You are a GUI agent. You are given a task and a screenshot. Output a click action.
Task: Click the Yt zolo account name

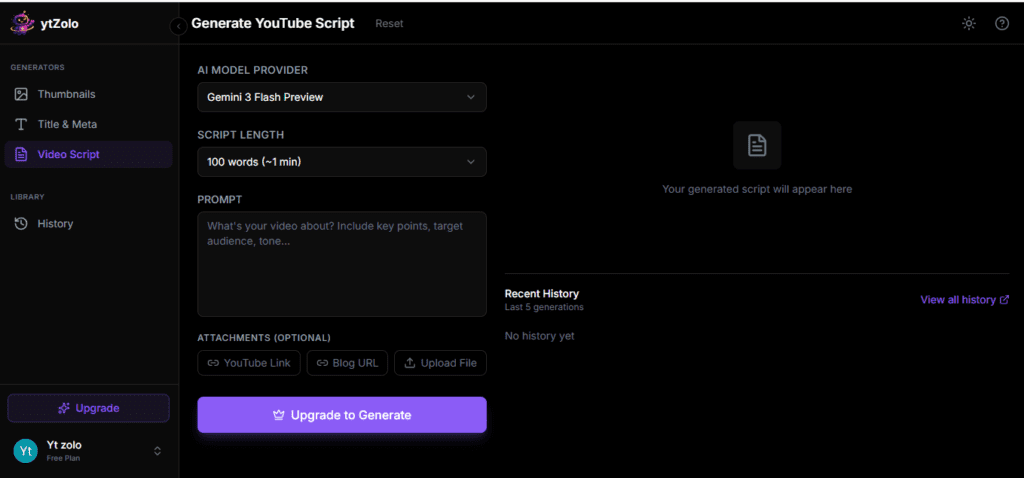(64, 445)
